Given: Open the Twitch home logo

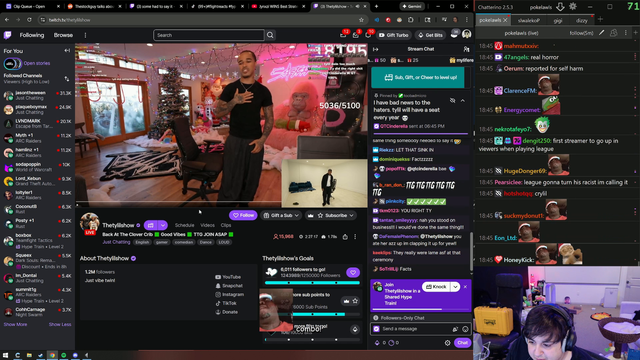Looking at the screenshot, I should pos(7,35).
